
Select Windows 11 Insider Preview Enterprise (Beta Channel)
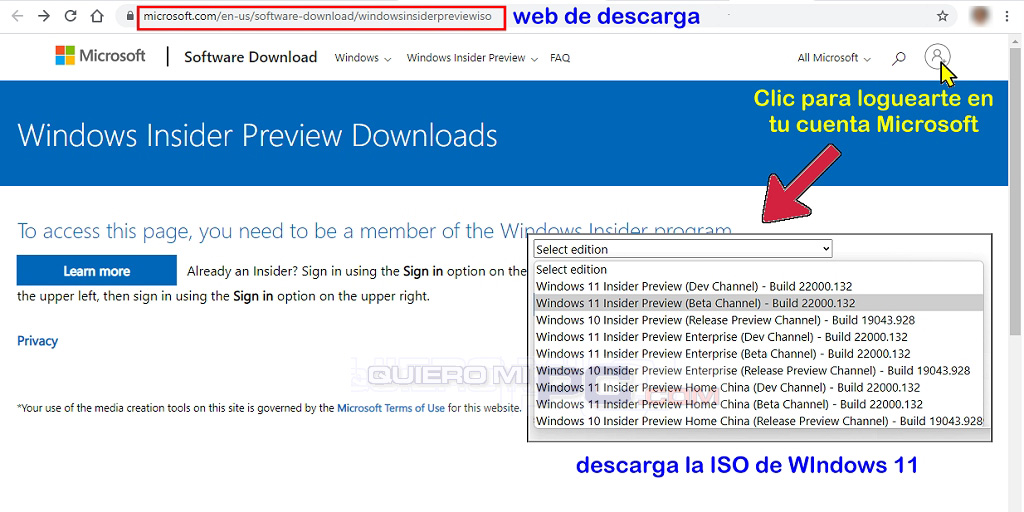(x=758, y=354)
